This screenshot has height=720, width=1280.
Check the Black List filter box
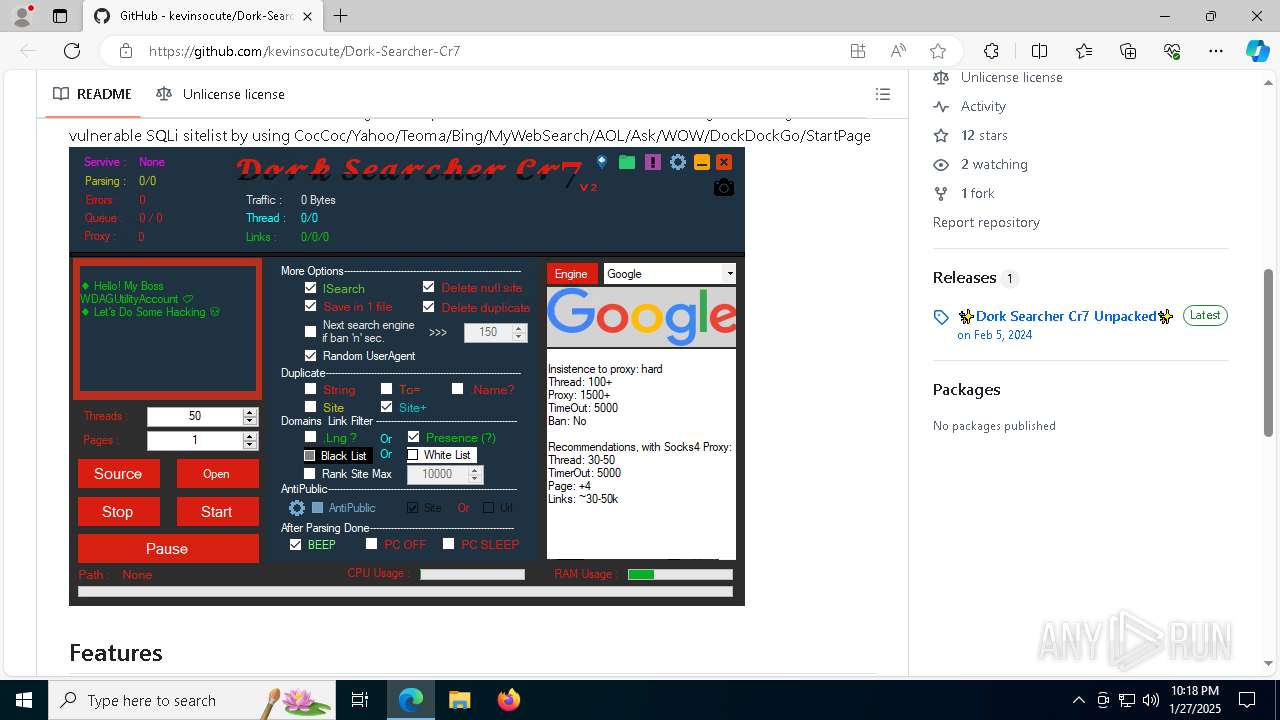pos(309,455)
